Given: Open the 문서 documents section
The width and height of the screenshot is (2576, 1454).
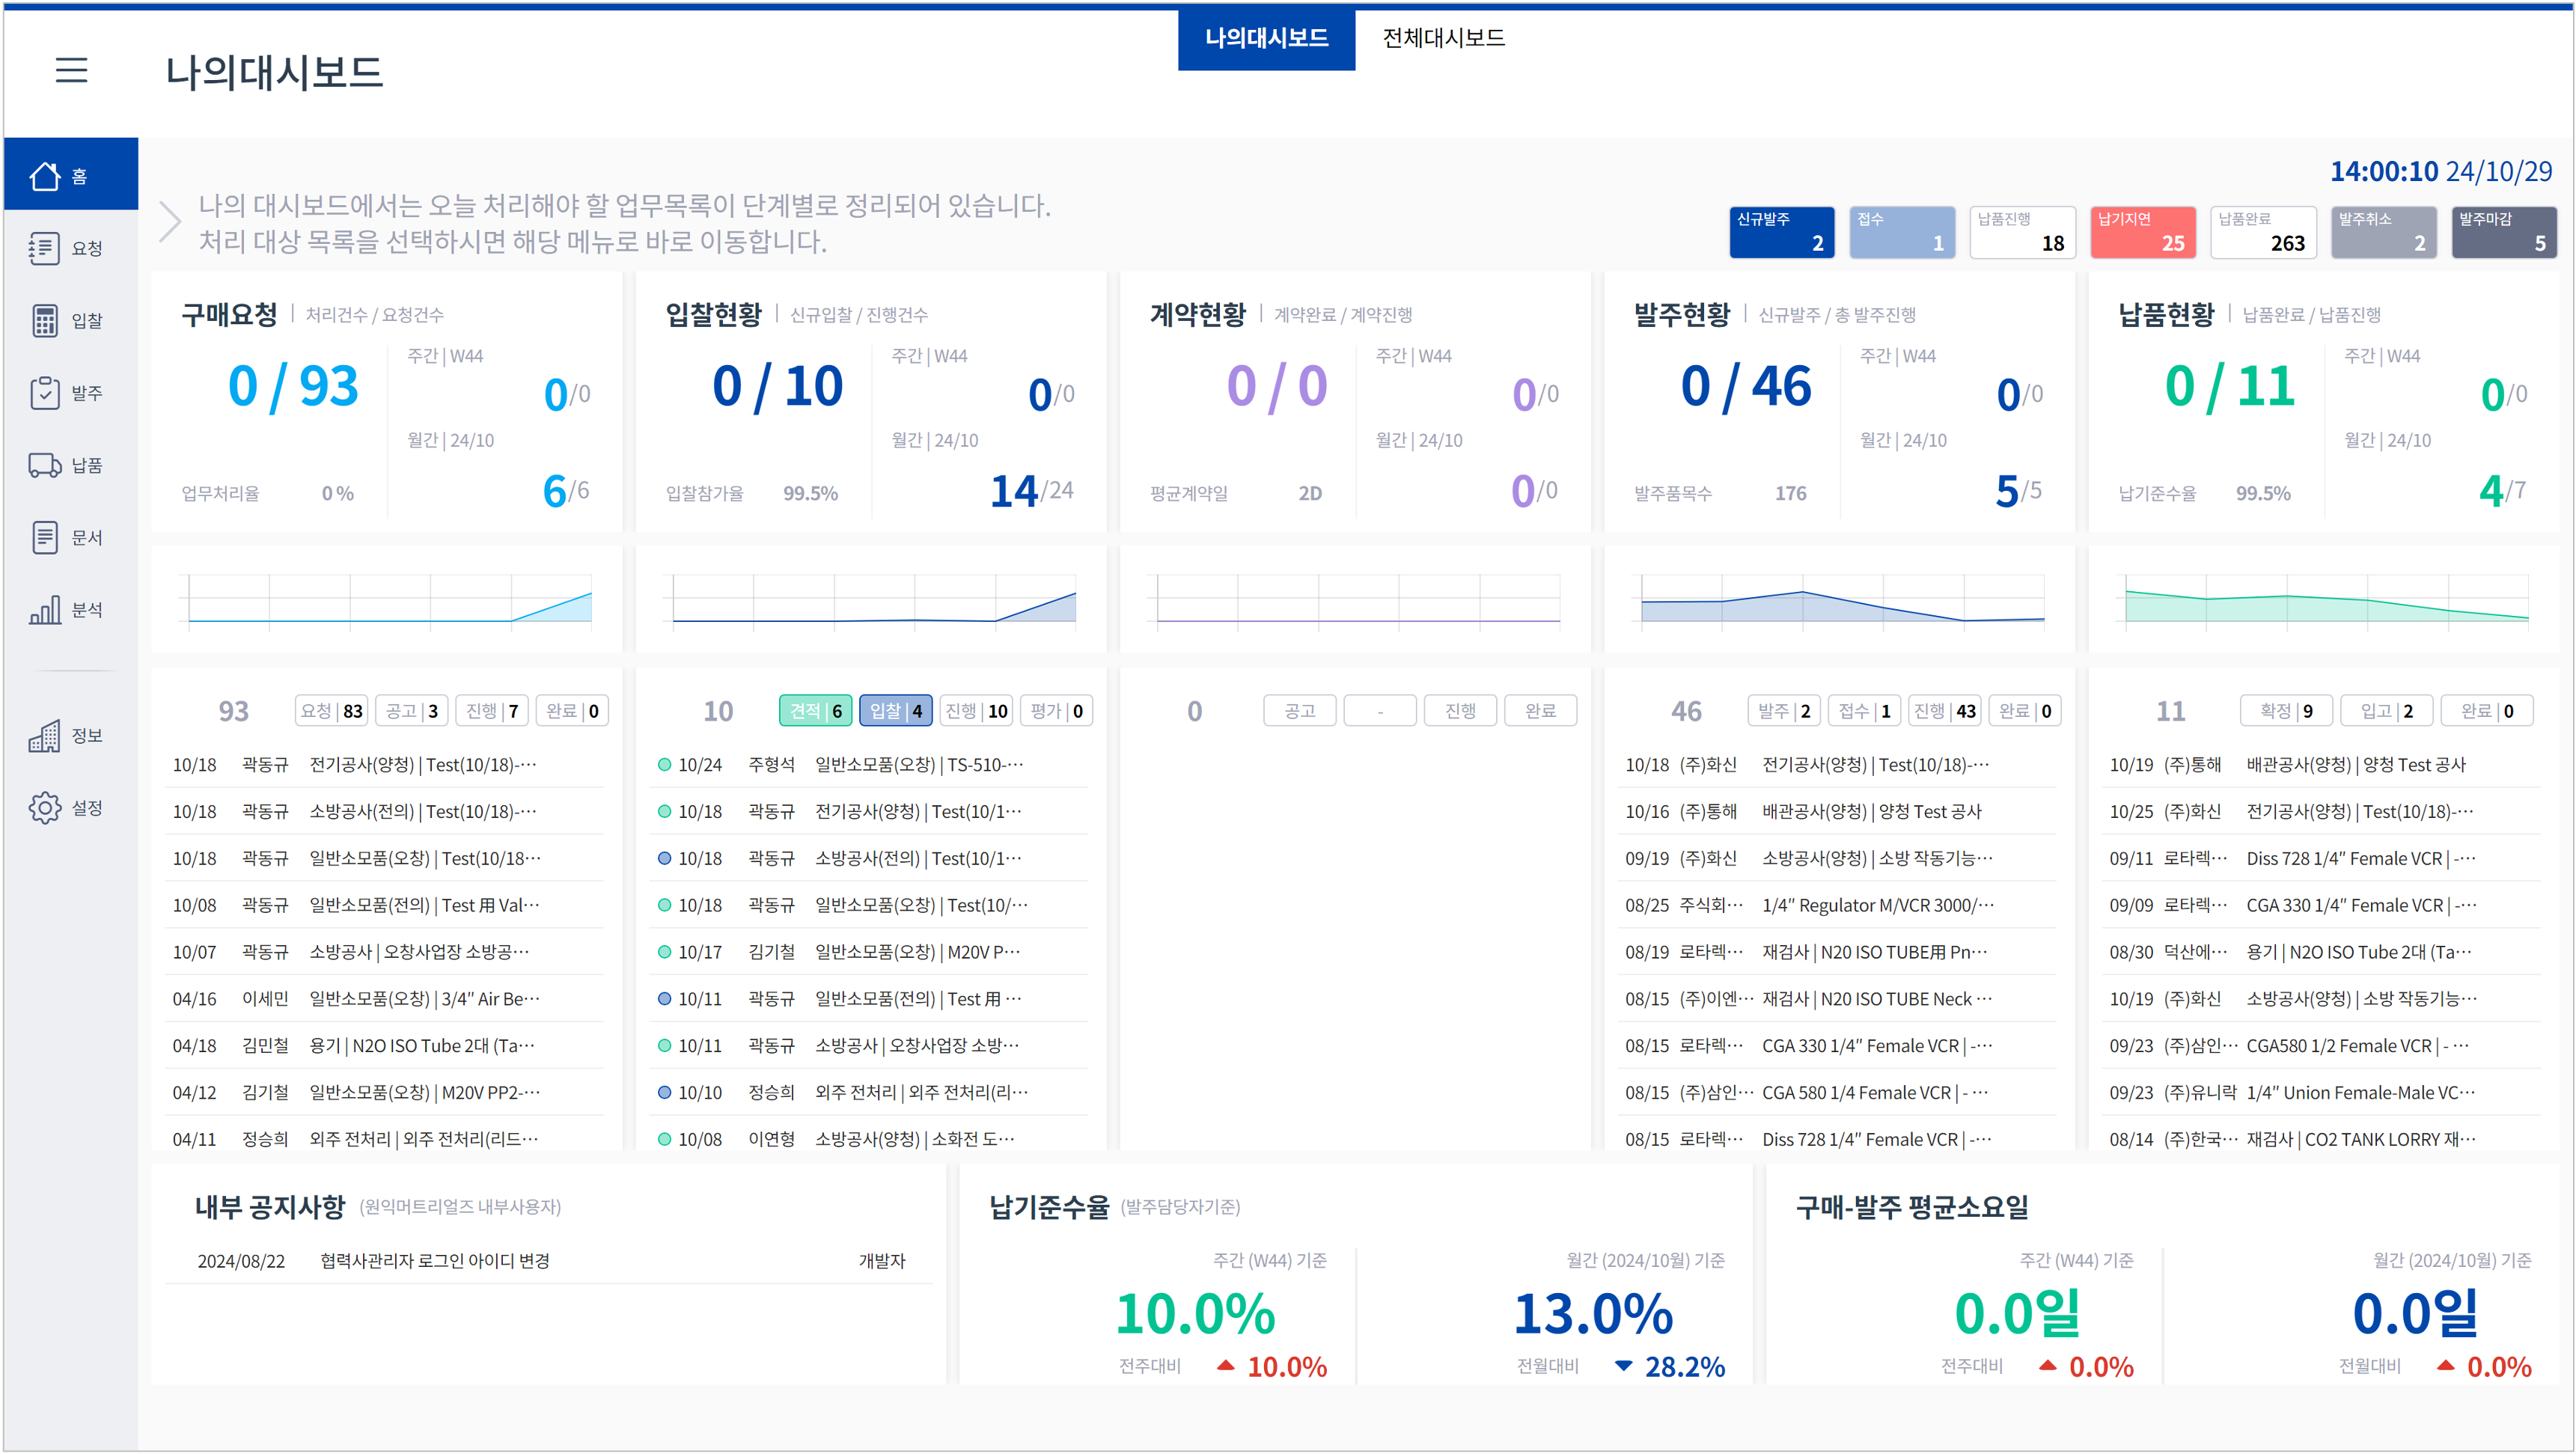Looking at the screenshot, I should [x=70, y=537].
